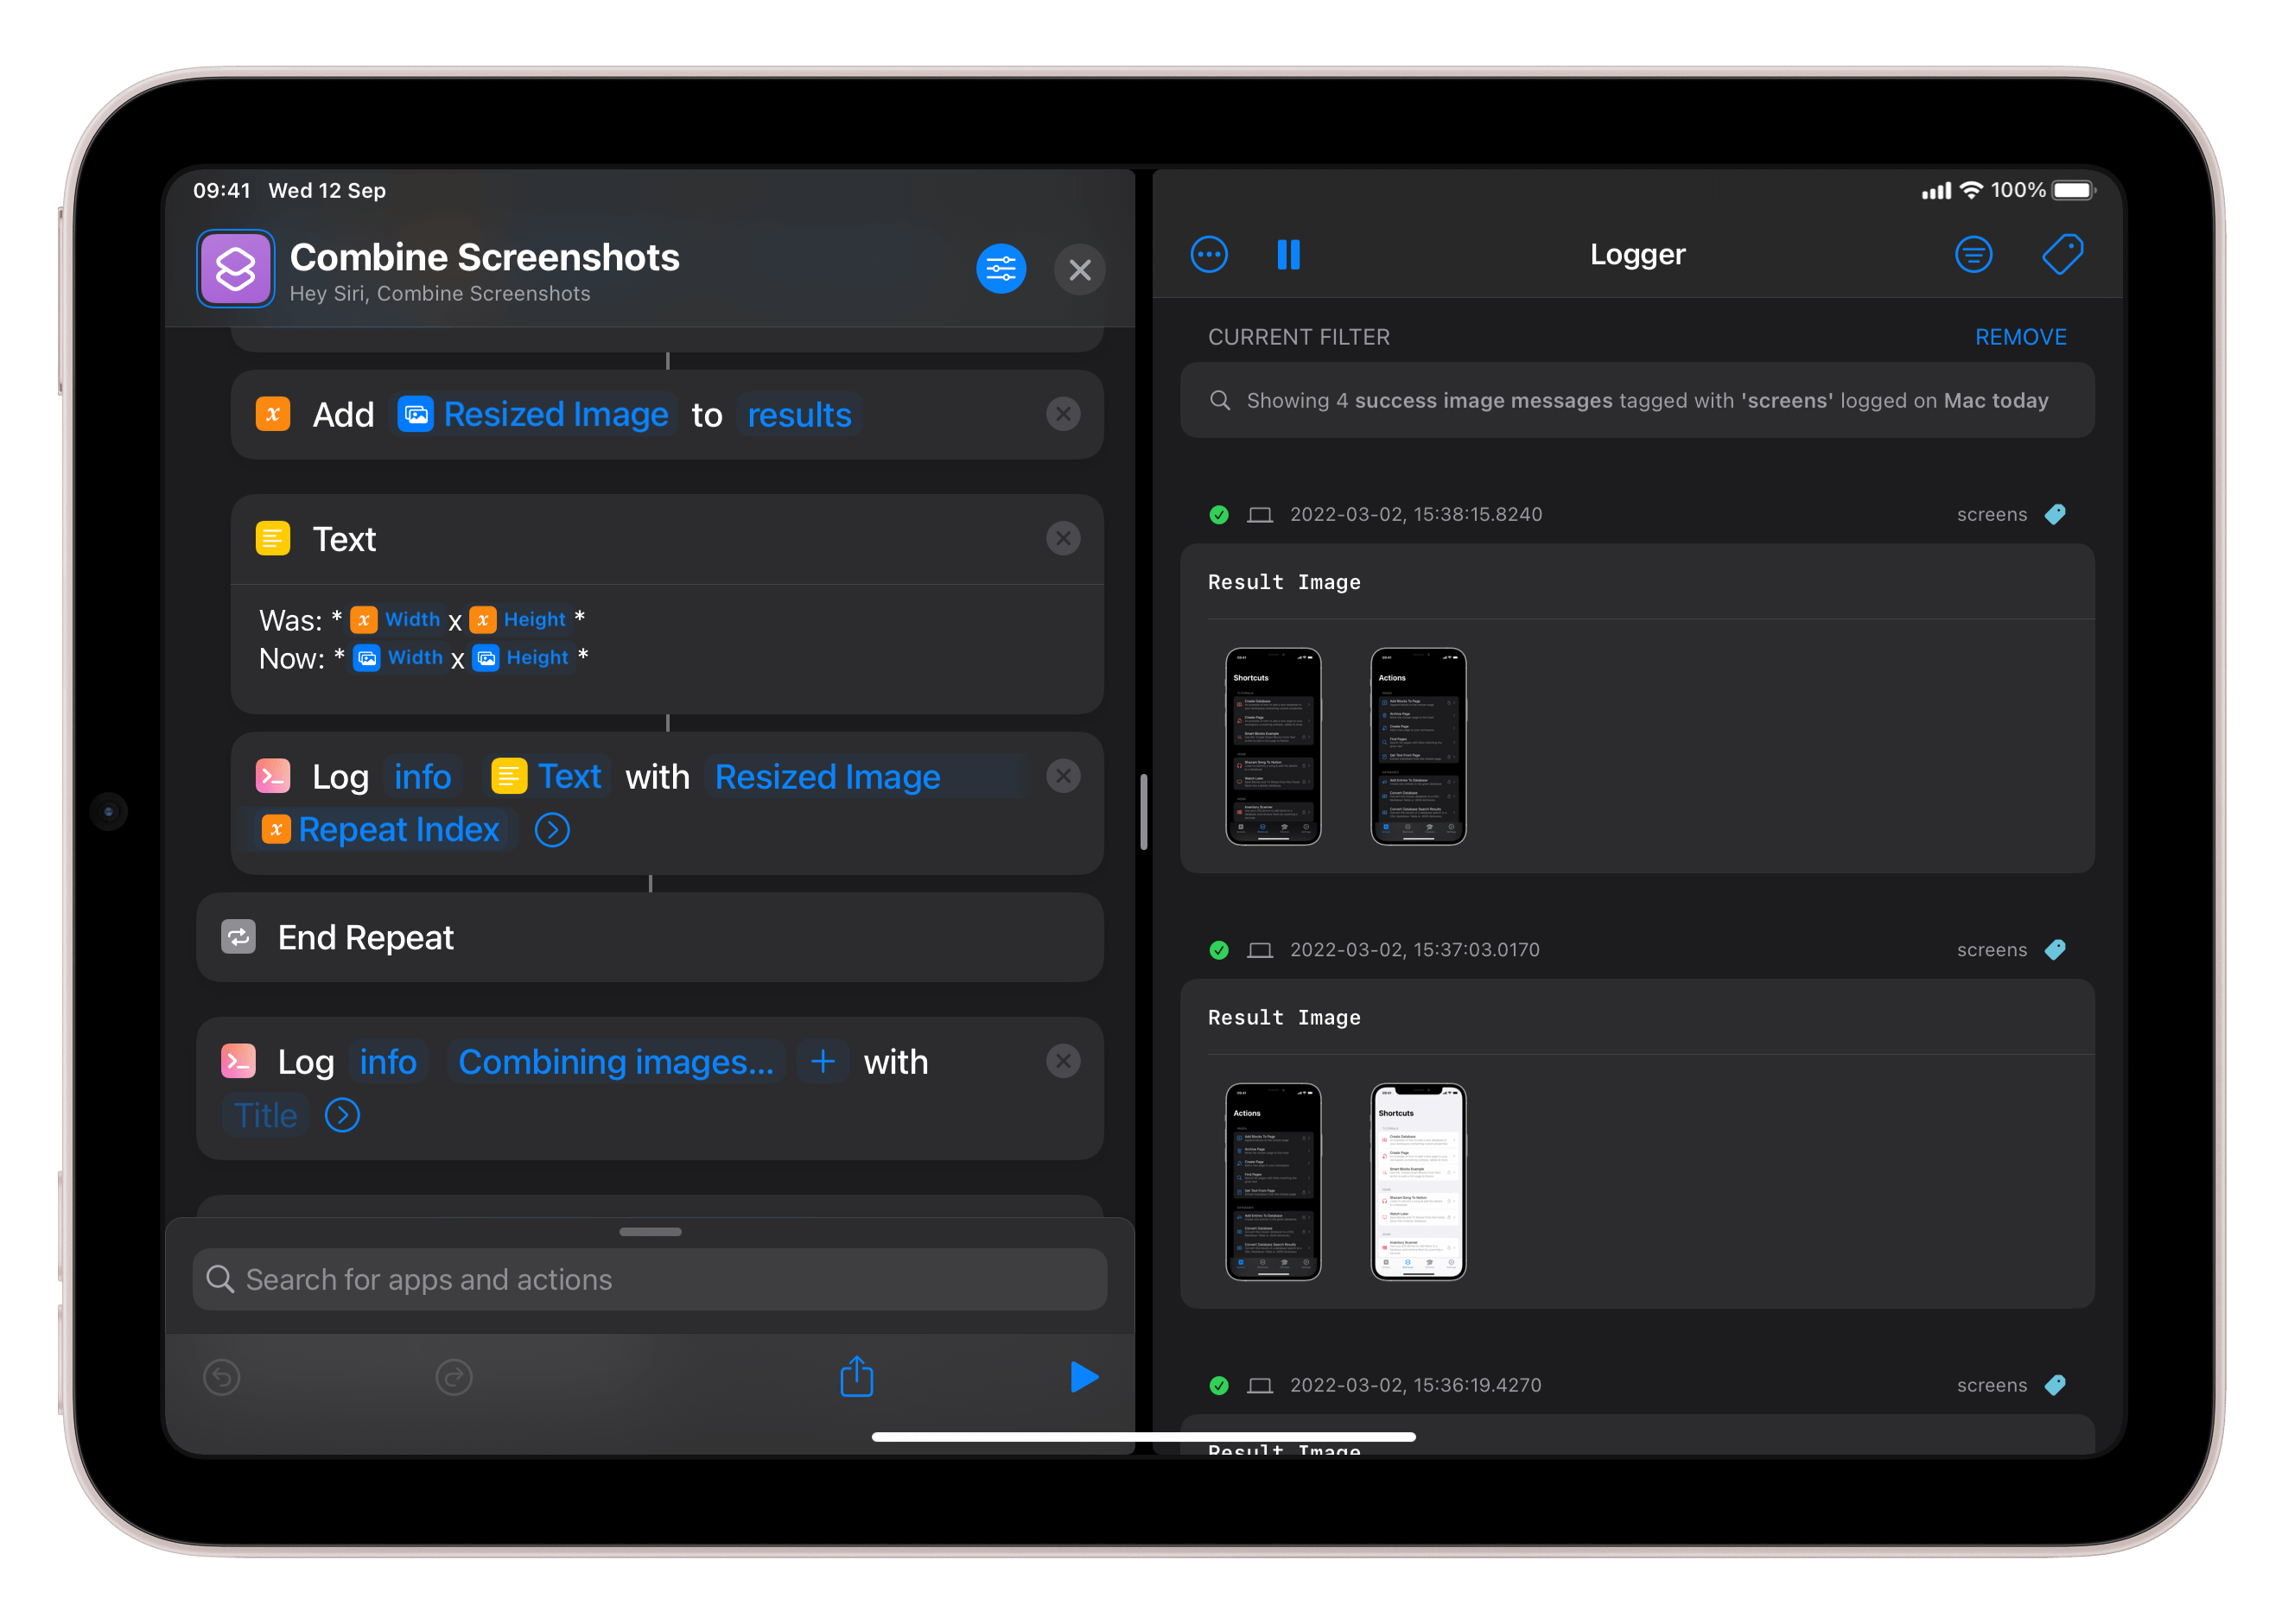This screenshot has height=1624, width=2288.
Task: Tap the undo arrow icon
Action: tap(221, 1377)
